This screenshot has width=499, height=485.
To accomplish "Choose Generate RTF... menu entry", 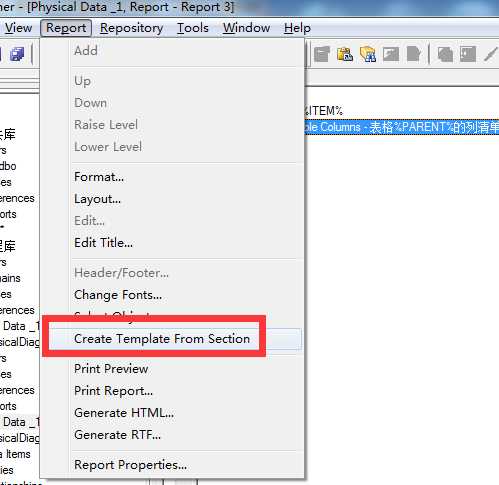I will [x=117, y=435].
